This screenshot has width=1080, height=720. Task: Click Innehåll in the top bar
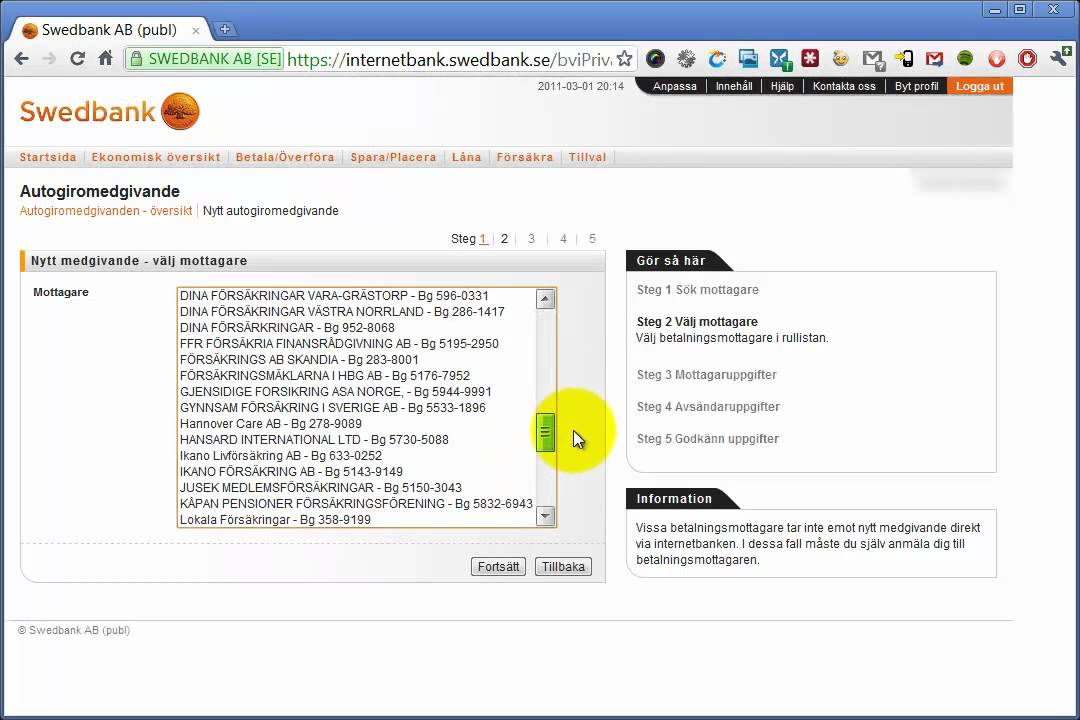click(734, 86)
